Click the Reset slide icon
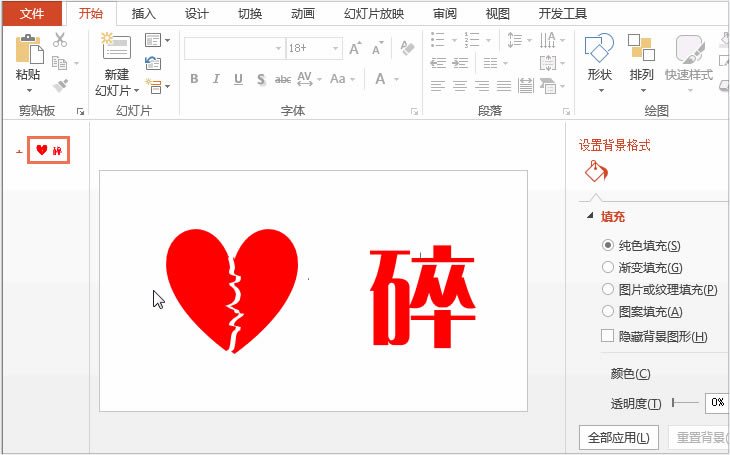The image size is (730, 455). click(x=153, y=62)
